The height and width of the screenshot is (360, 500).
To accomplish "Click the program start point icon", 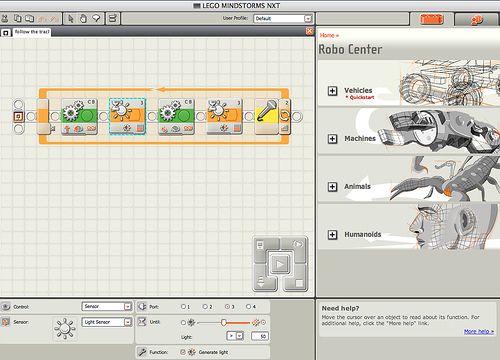I will [x=19, y=116].
